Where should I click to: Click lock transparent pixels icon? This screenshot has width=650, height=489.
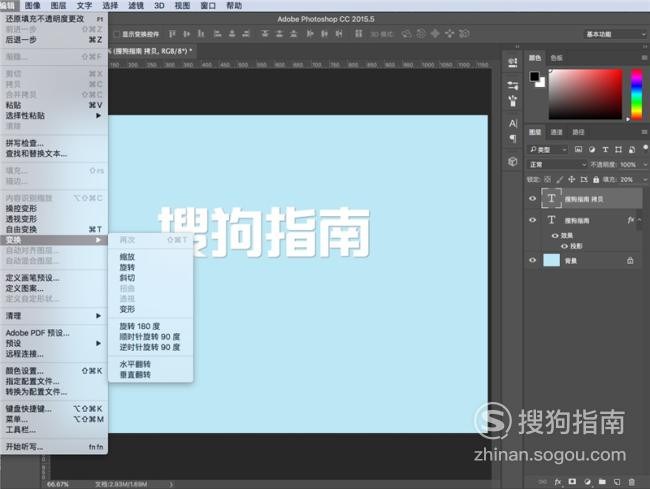(x=548, y=179)
